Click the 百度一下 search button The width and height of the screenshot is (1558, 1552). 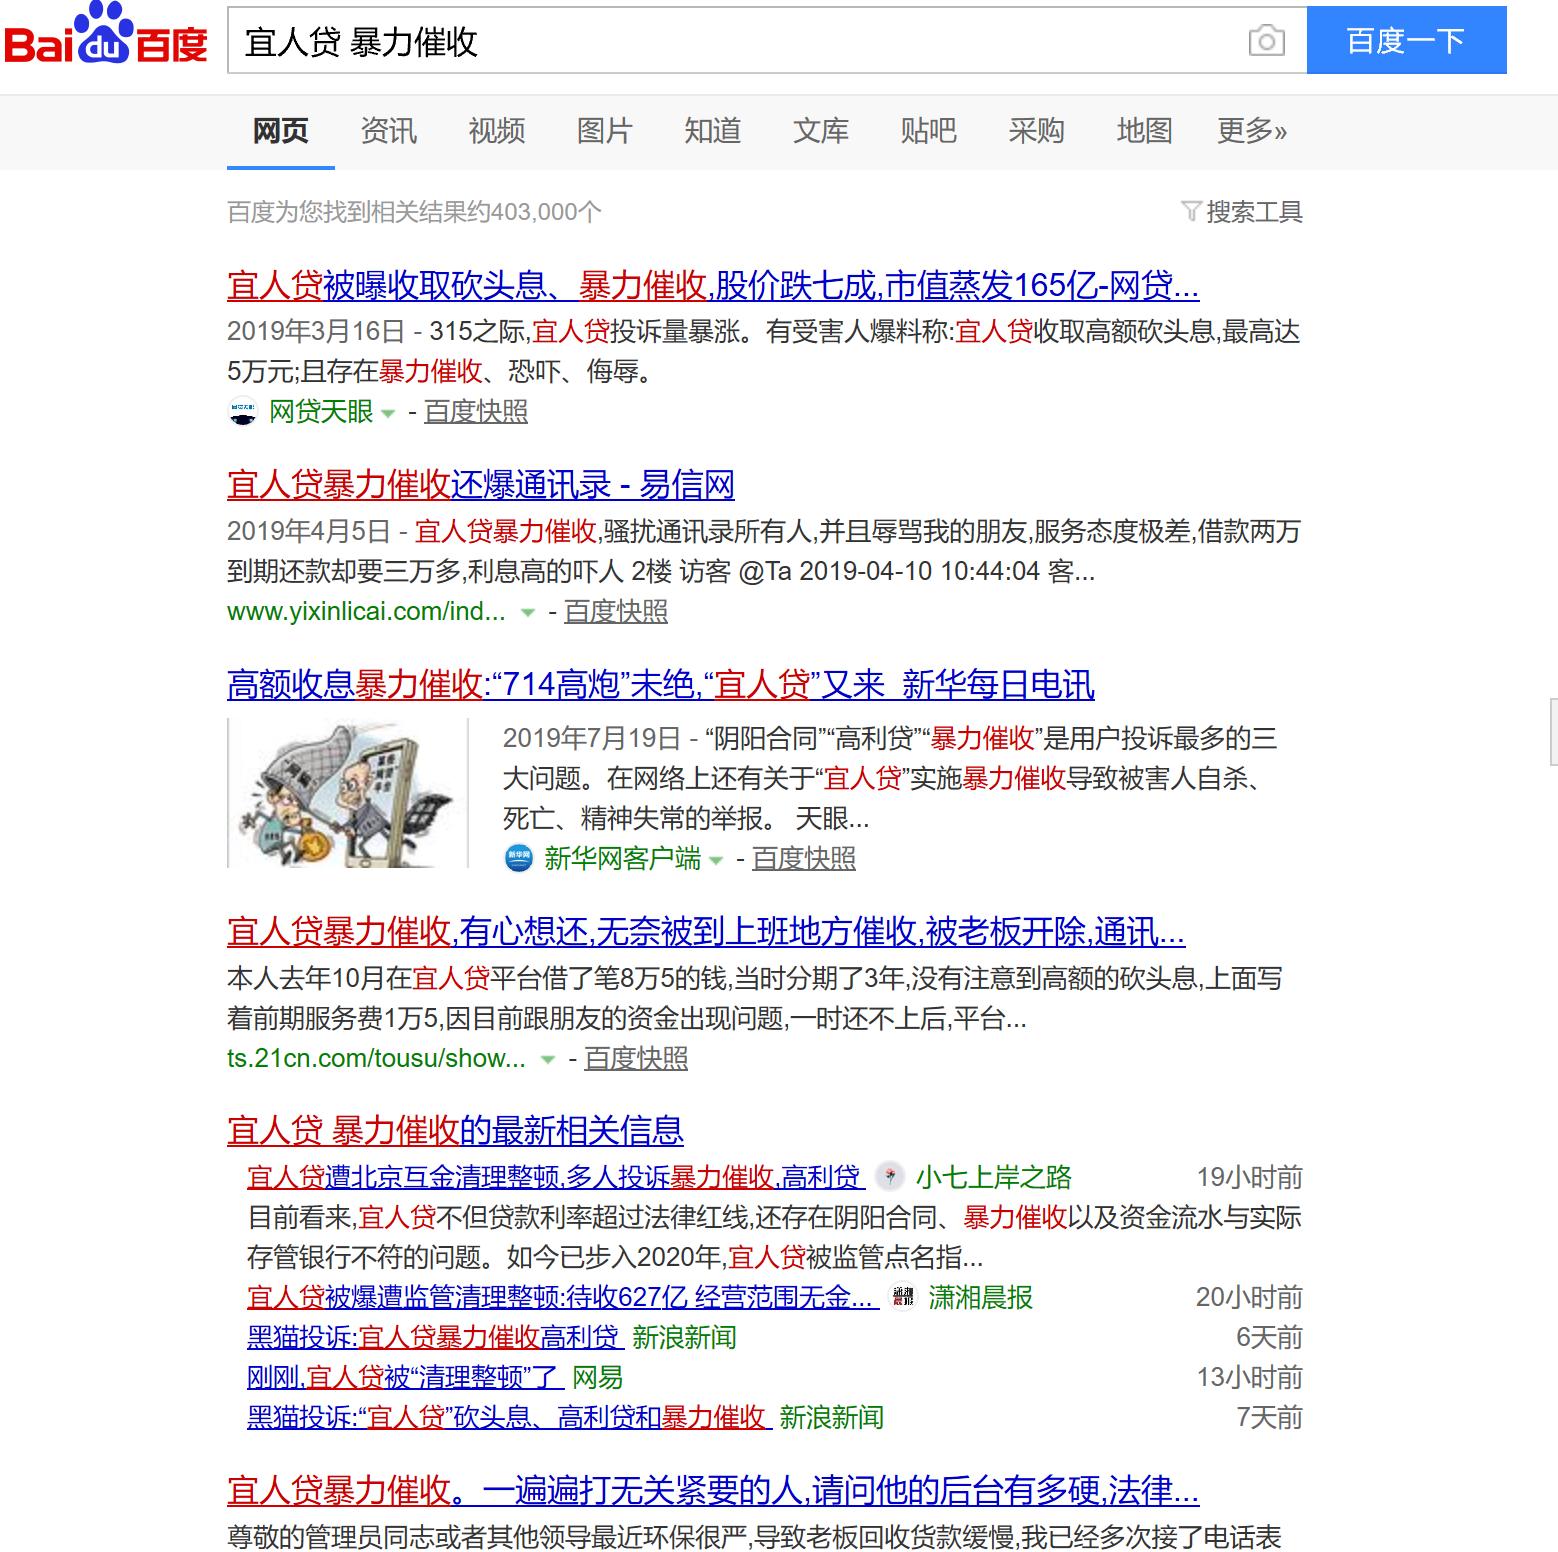point(1404,40)
